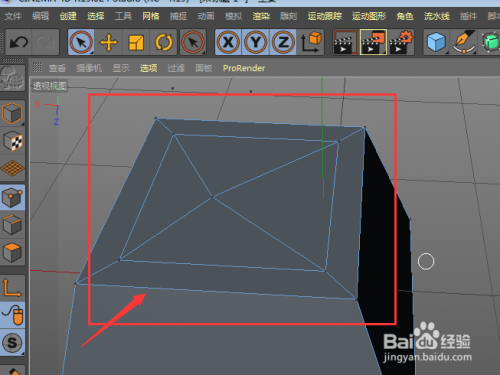The height and width of the screenshot is (375, 500).
Task: Switch to Points mode
Action: pyautogui.click(x=12, y=197)
